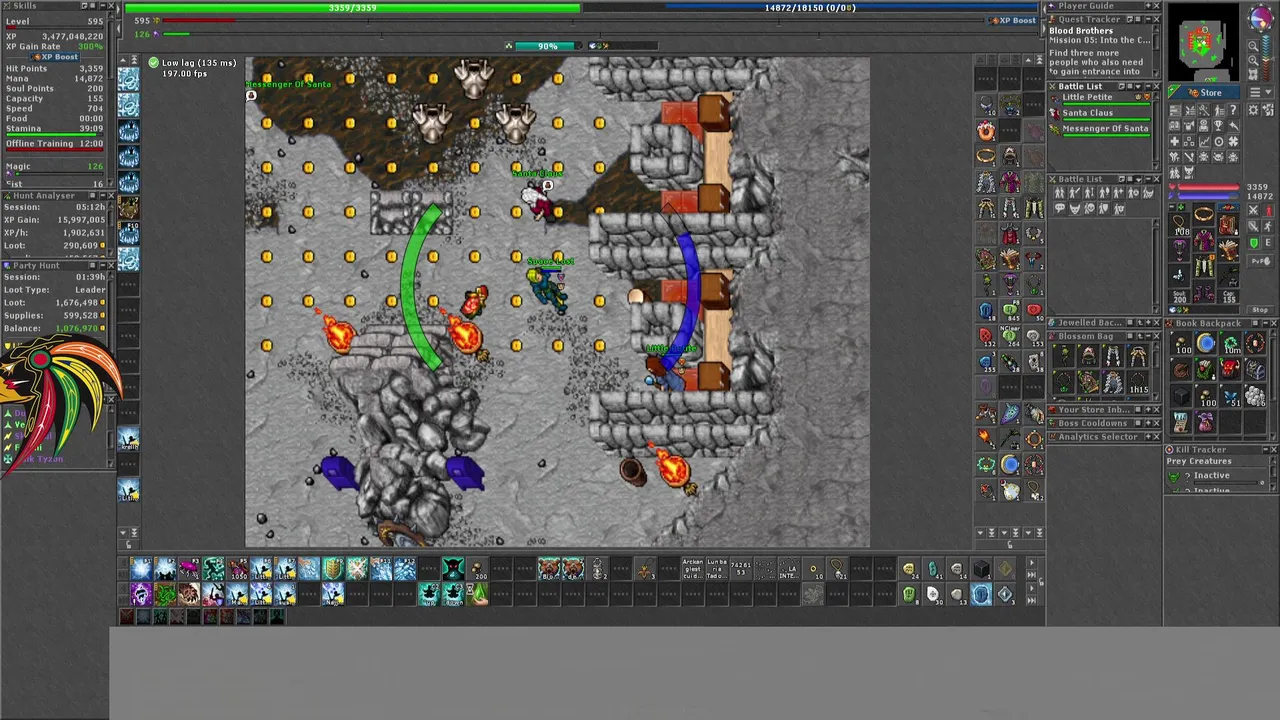Click the Stop button below equipment
This screenshot has width=1280, height=720.
1260,310
